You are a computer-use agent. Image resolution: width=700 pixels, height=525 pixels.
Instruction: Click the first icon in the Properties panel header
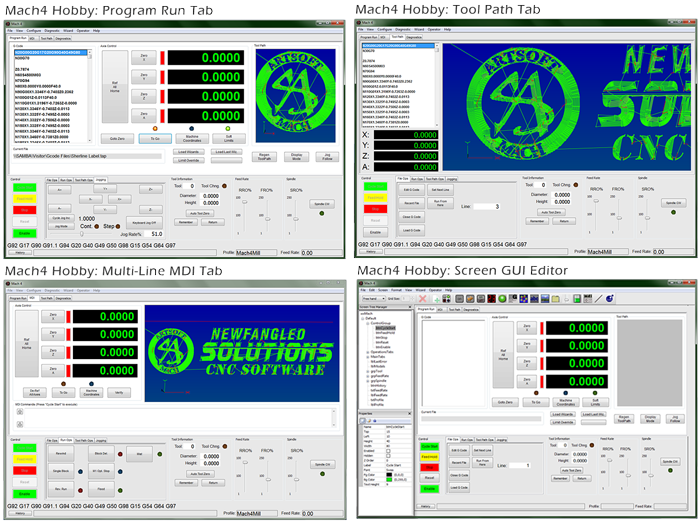pos(362,421)
